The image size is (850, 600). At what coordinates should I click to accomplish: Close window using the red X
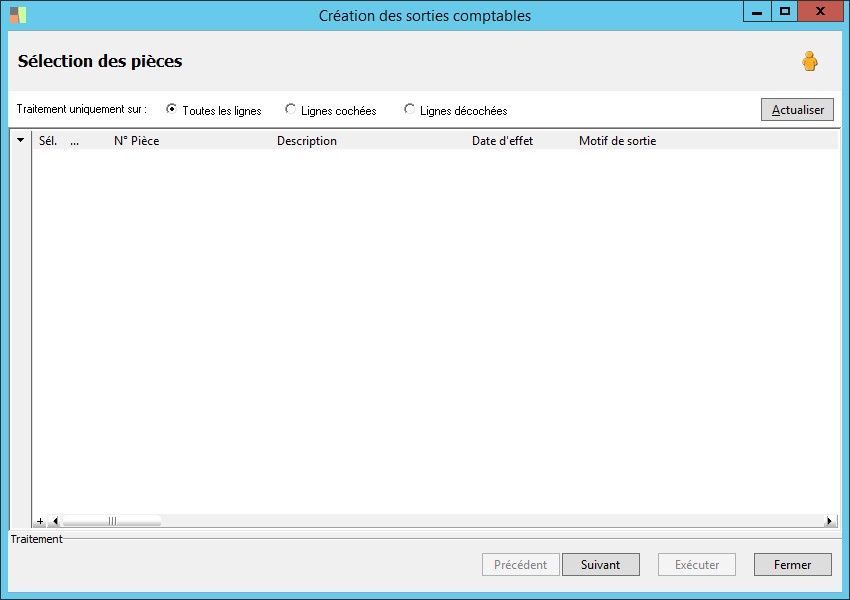tap(820, 12)
